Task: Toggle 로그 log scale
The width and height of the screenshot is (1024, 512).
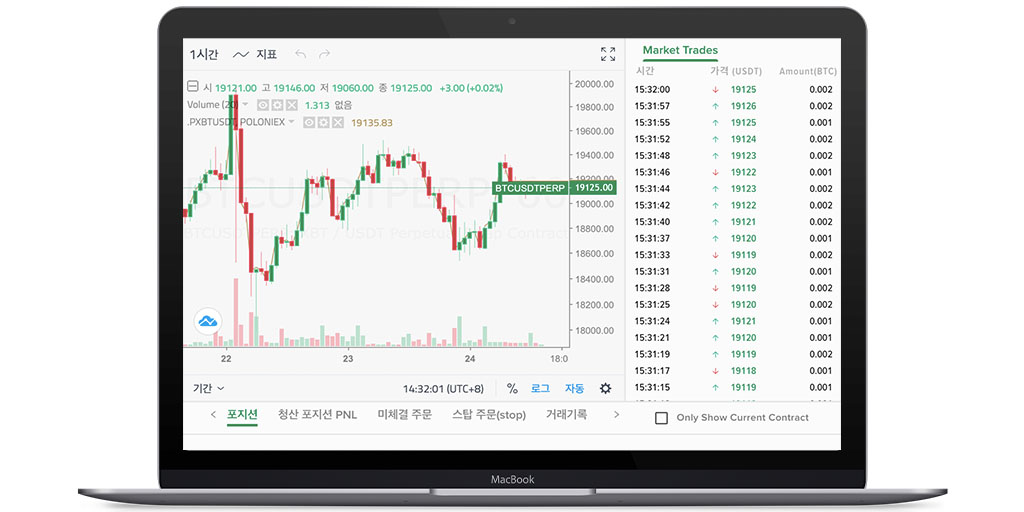Action: click(540, 389)
